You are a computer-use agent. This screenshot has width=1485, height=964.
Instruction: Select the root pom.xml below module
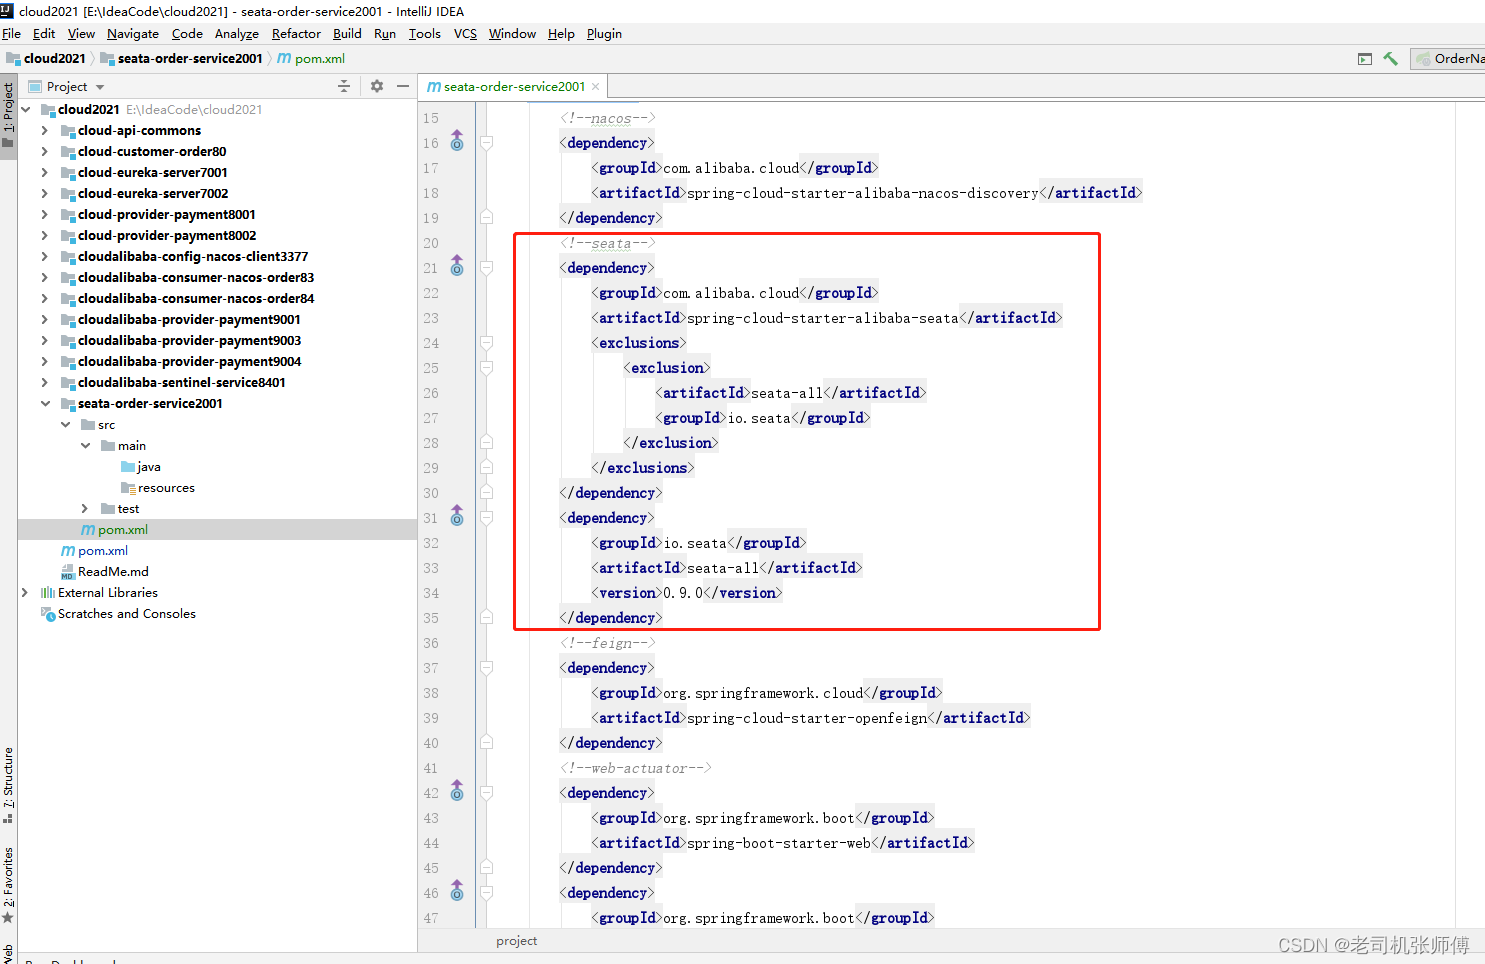[x=103, y=551]
